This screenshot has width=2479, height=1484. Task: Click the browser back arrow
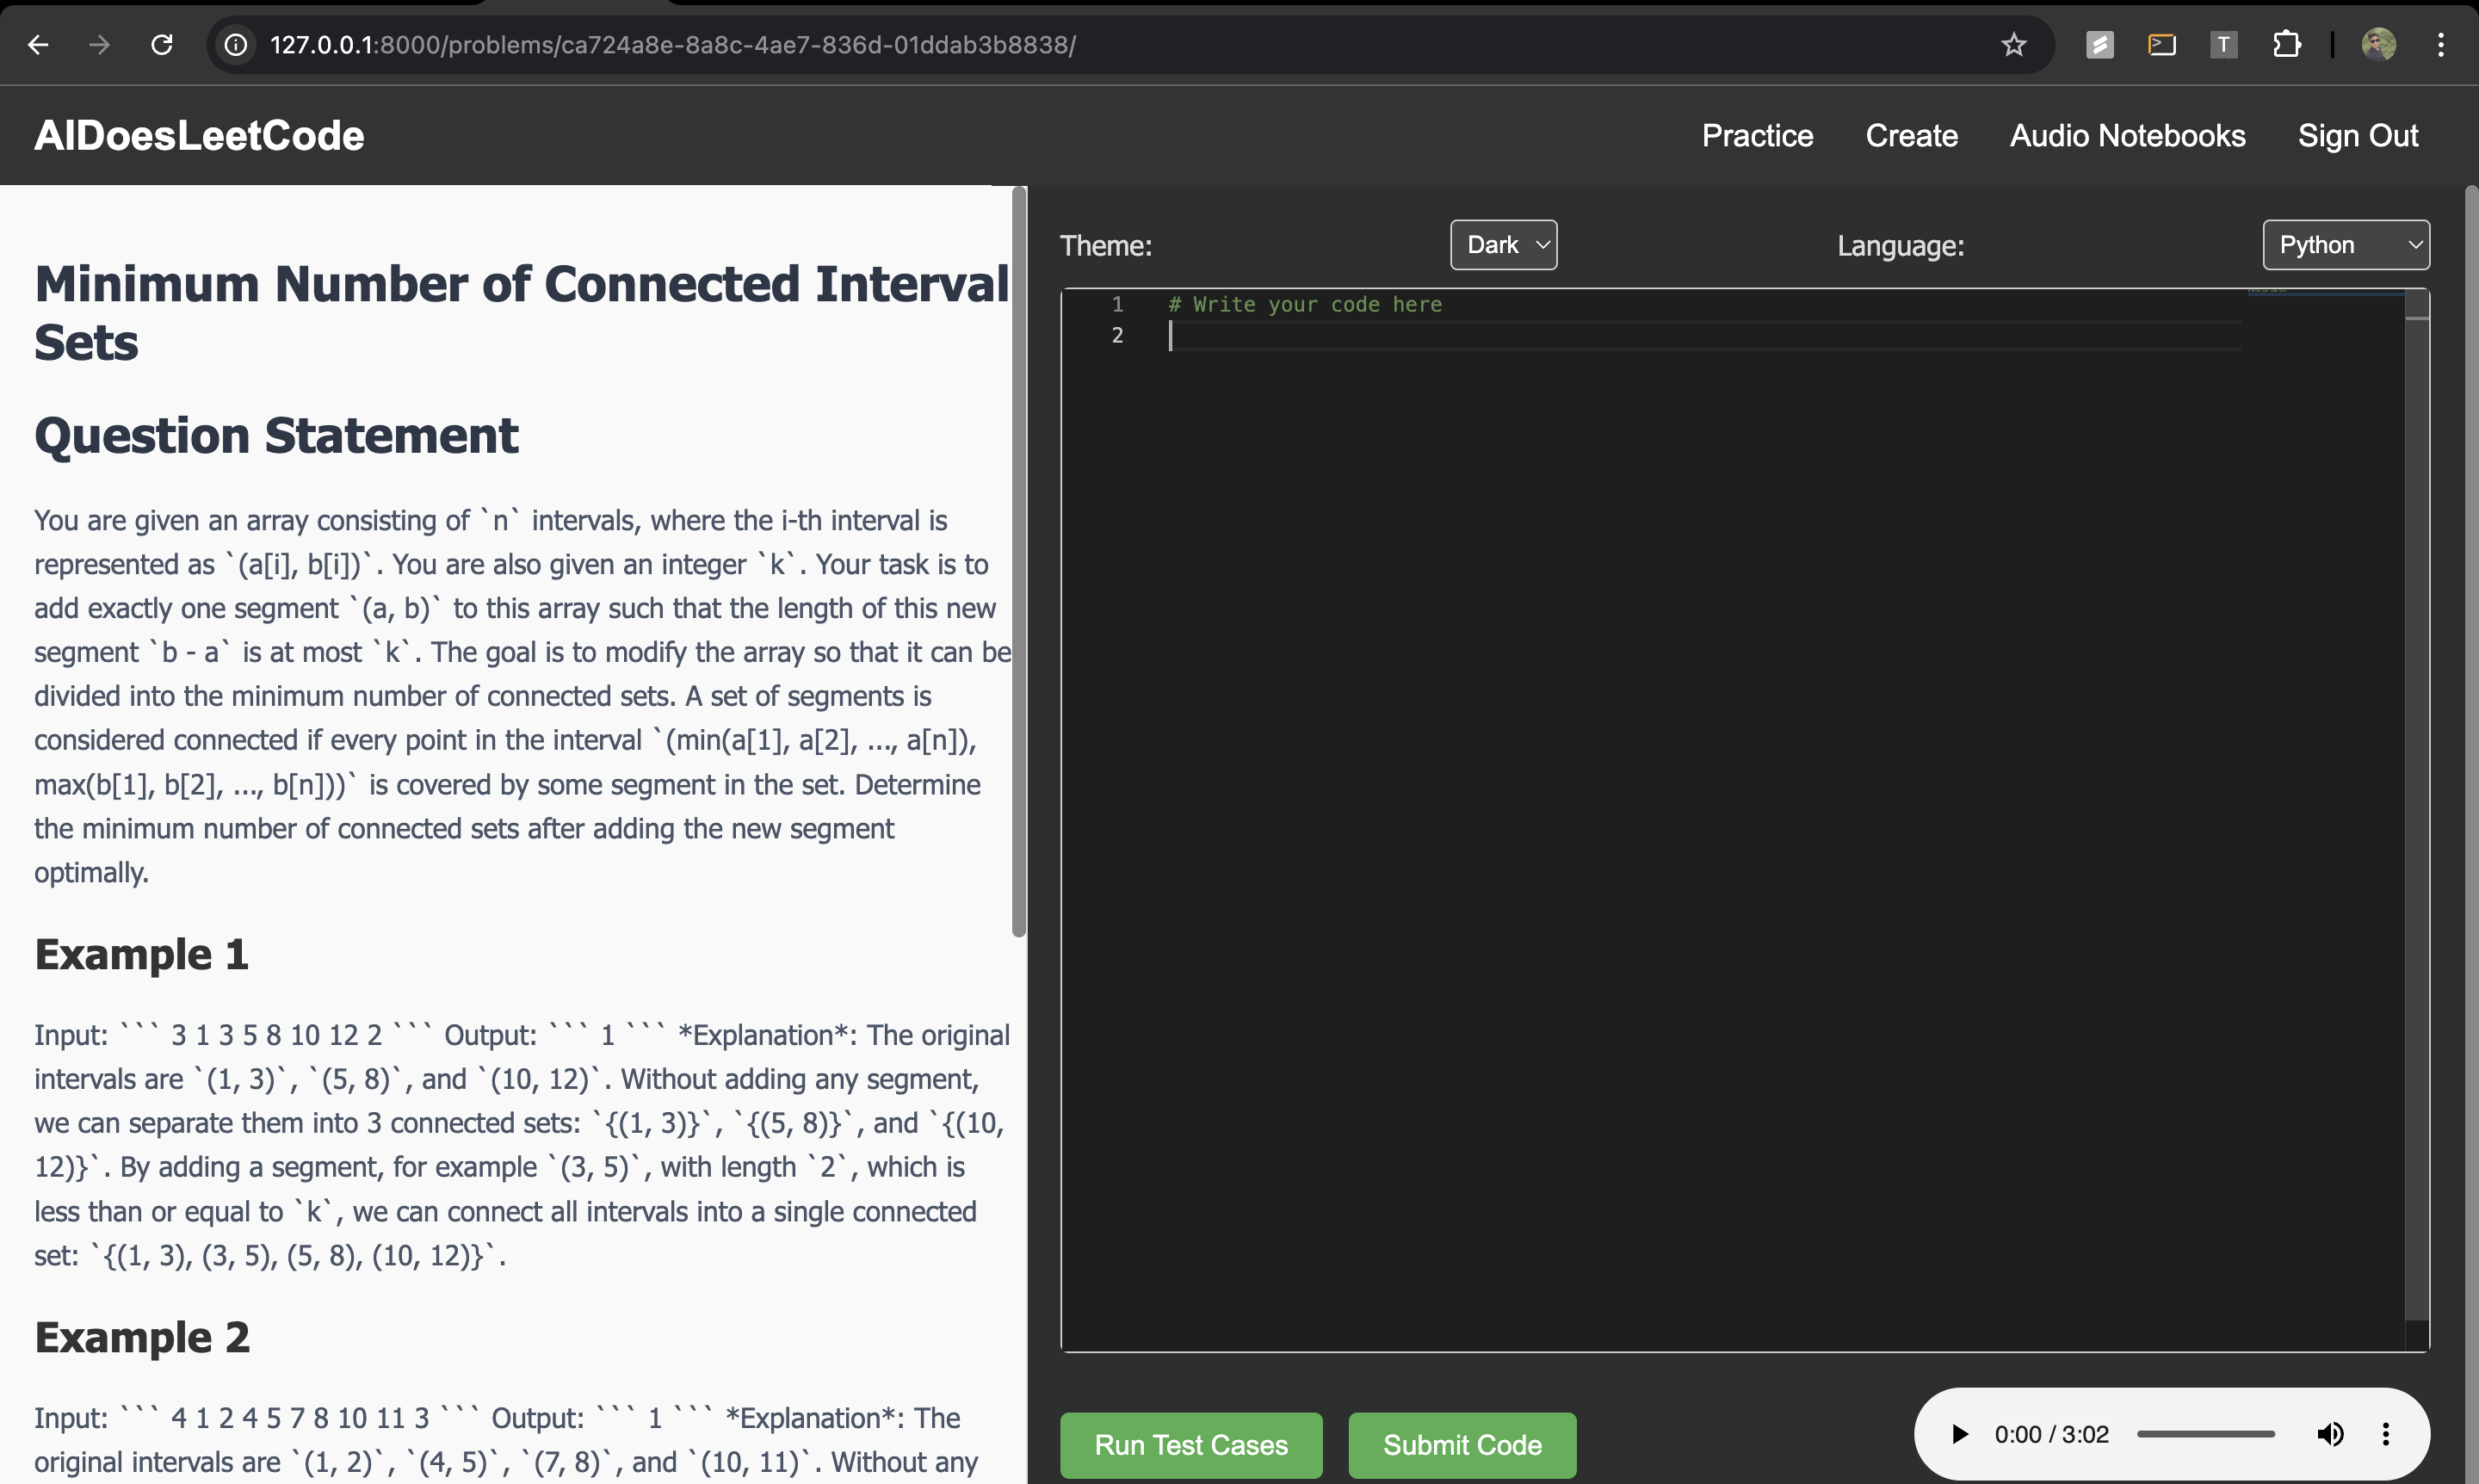coord(38,45)
